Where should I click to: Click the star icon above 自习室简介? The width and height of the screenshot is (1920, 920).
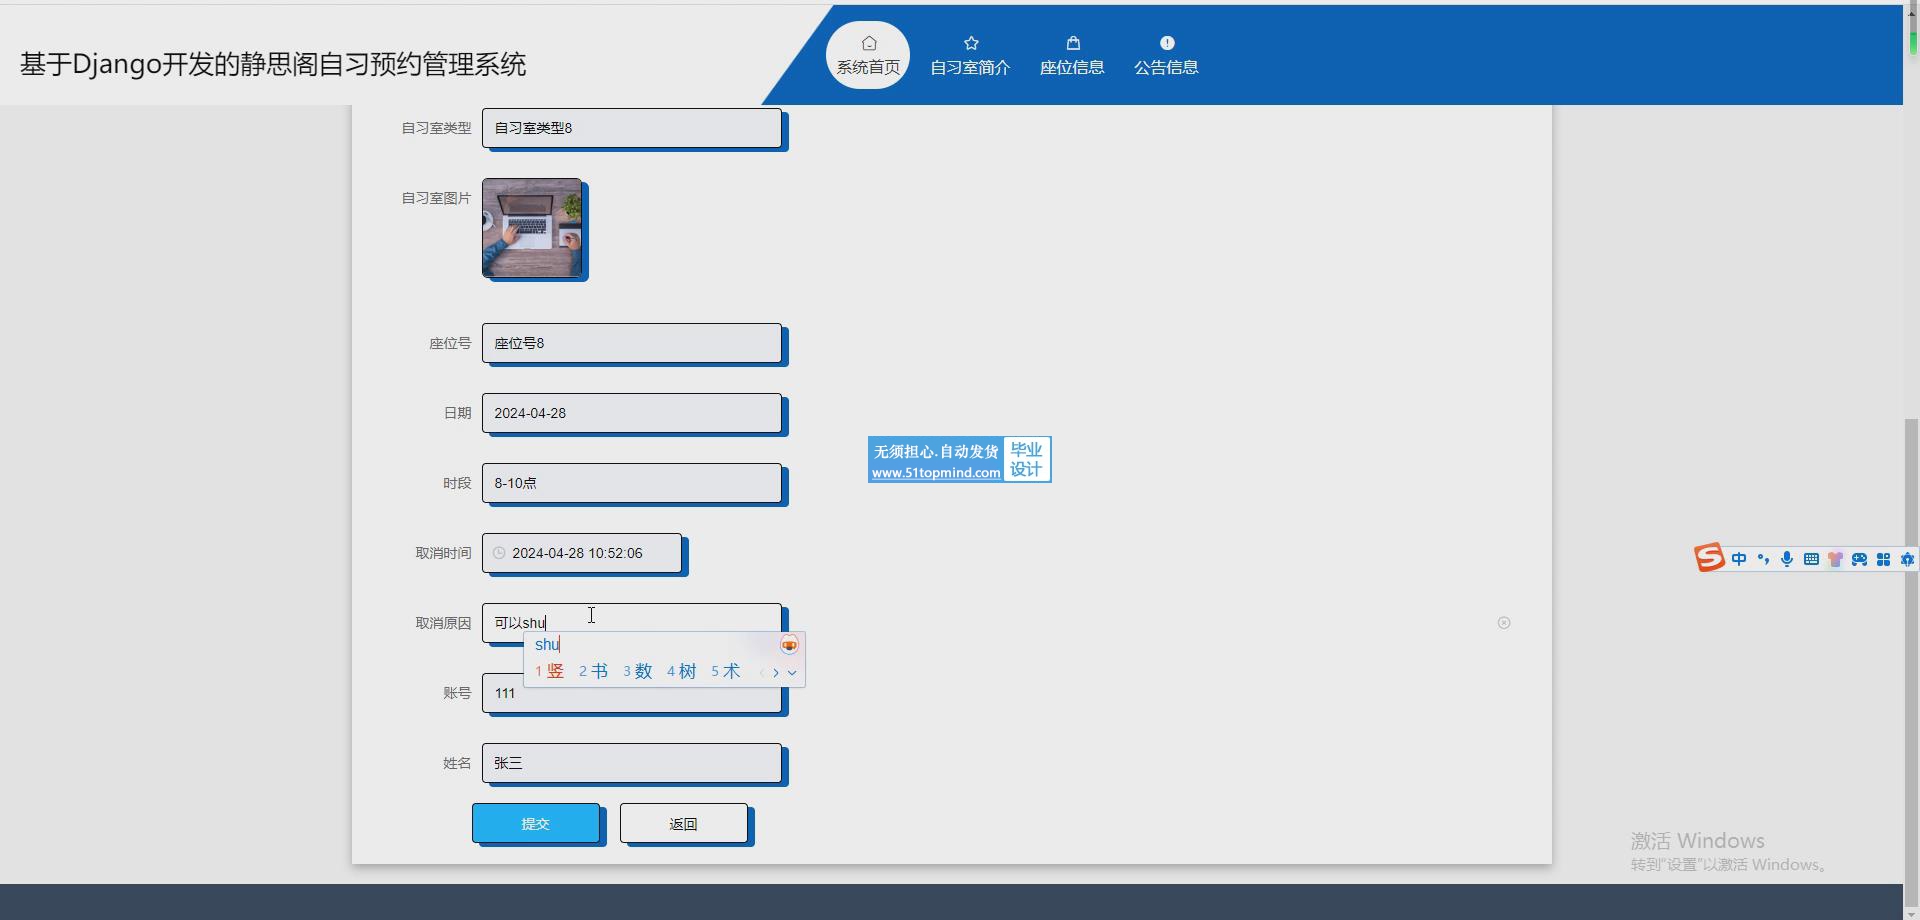pos(971,43)
